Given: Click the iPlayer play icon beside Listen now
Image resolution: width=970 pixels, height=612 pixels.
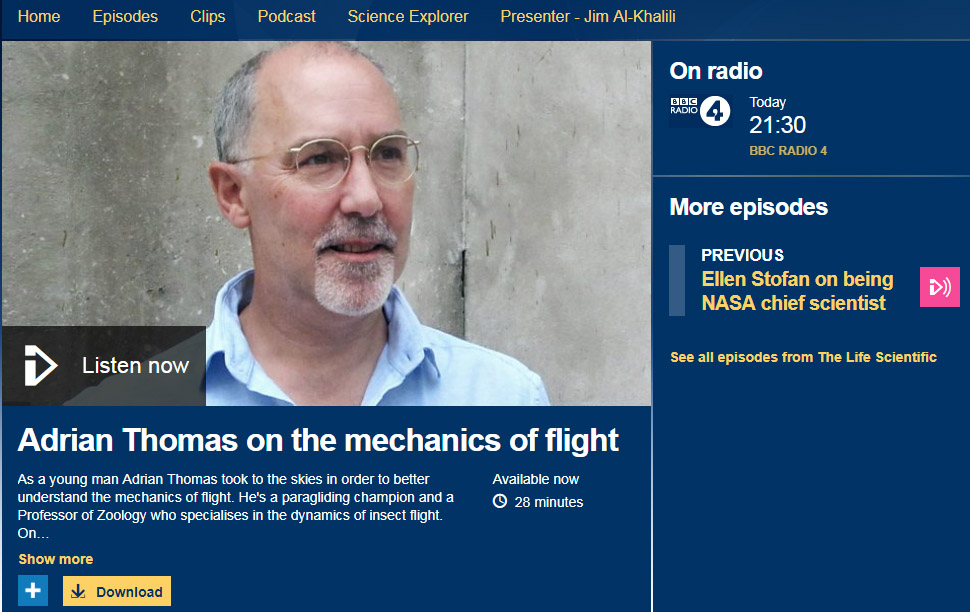Looking at the screenshot, I should point(40,366).
